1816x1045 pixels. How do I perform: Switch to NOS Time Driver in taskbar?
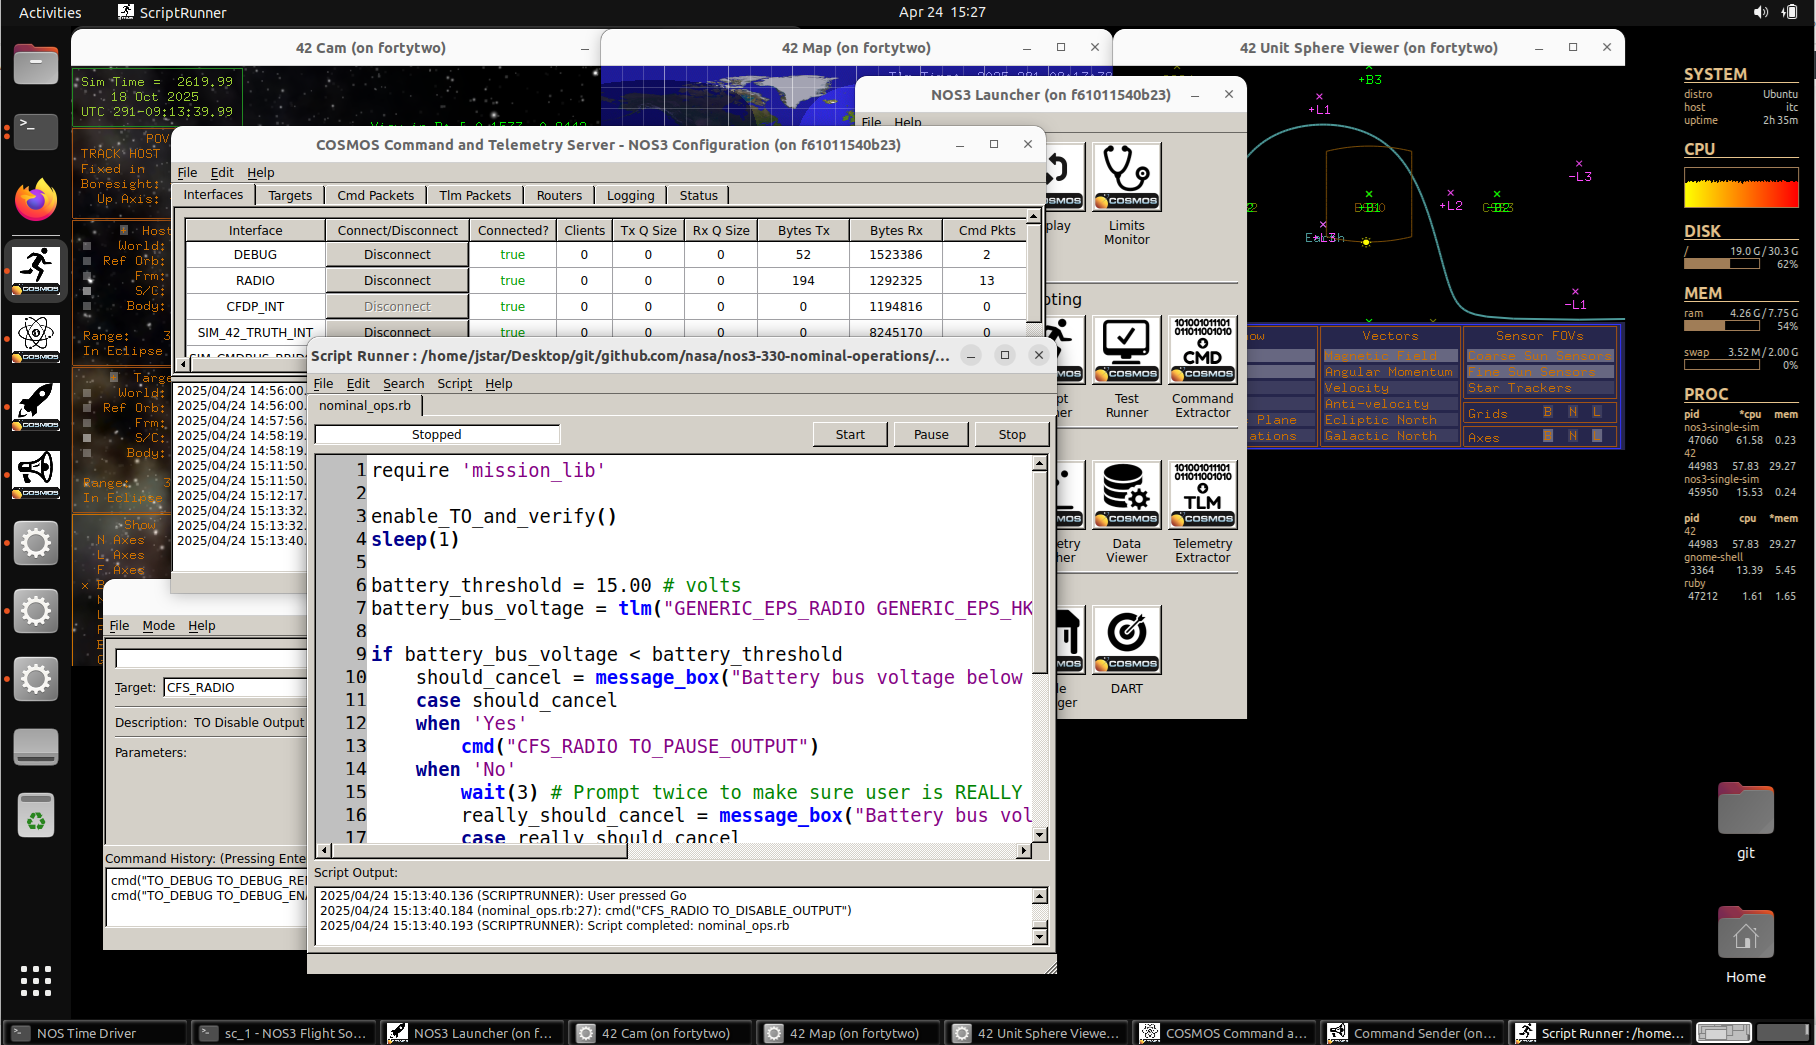click(96, 1033)
